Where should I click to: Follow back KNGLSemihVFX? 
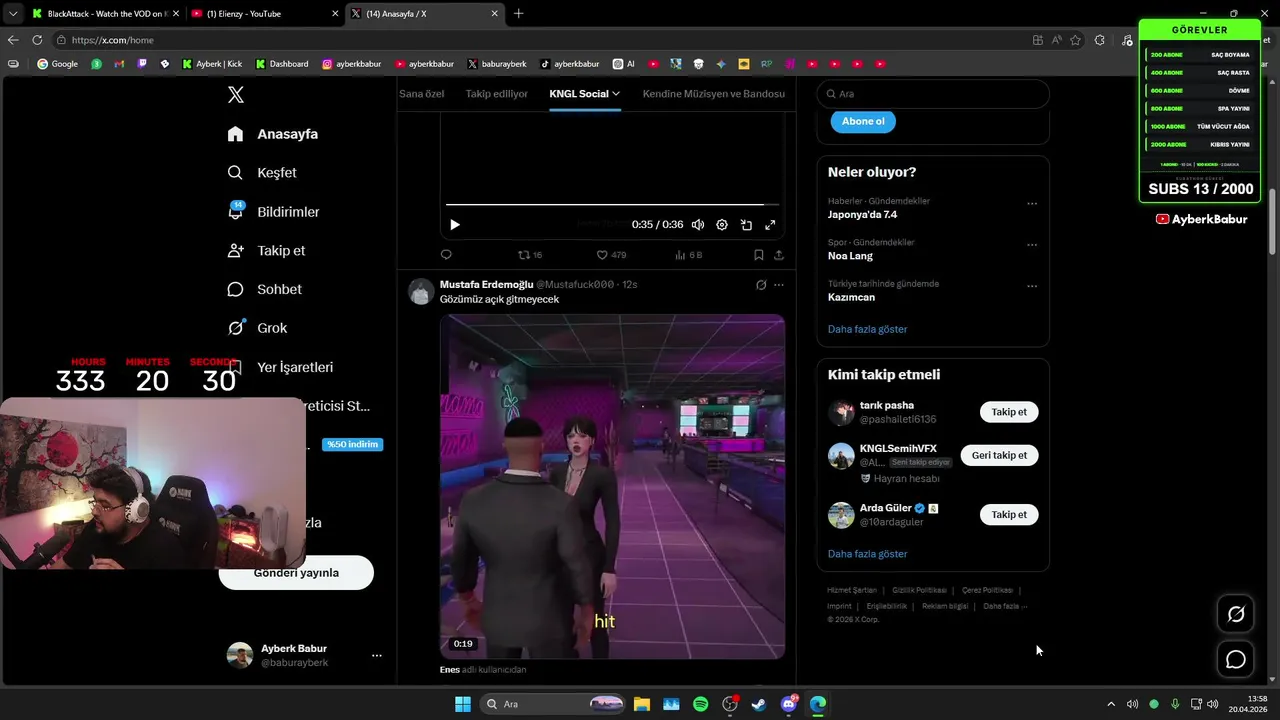pyautogui.click(x=999, y=455)
